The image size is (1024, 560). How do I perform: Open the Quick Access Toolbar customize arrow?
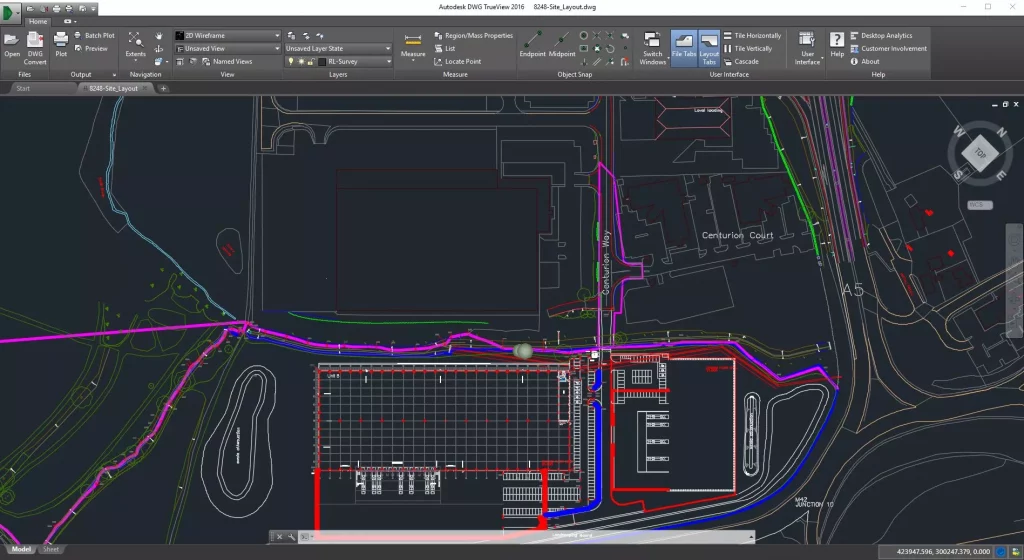pos(93,8)
